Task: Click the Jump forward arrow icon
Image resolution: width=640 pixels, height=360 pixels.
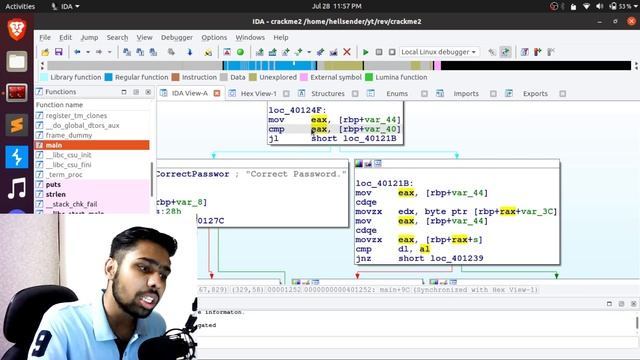Action: pyautogui.click(x=99, y=52)
